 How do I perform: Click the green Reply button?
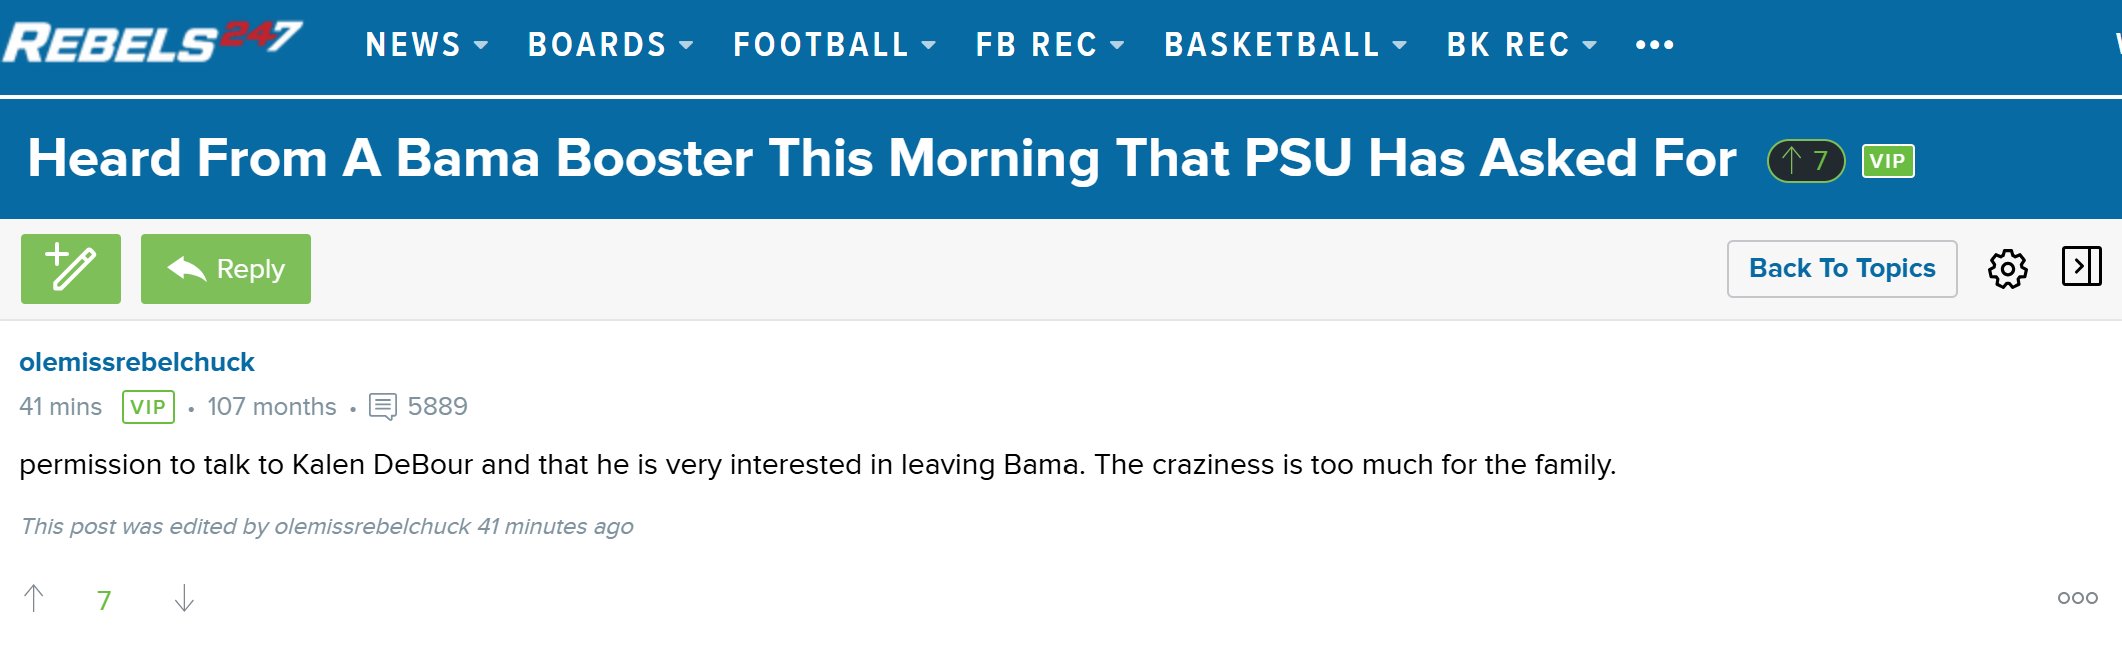pyautogui.click(x=226, y=269)
